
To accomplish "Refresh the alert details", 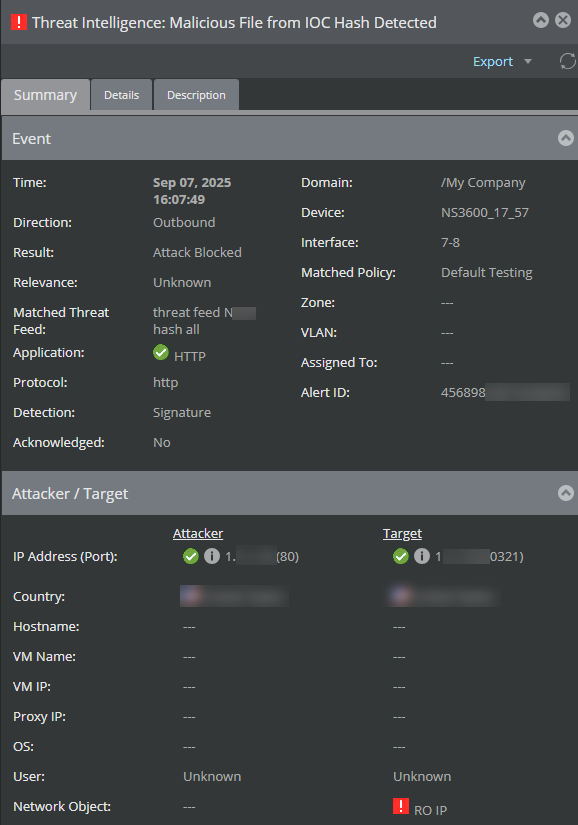I will (x=567, y=61).
